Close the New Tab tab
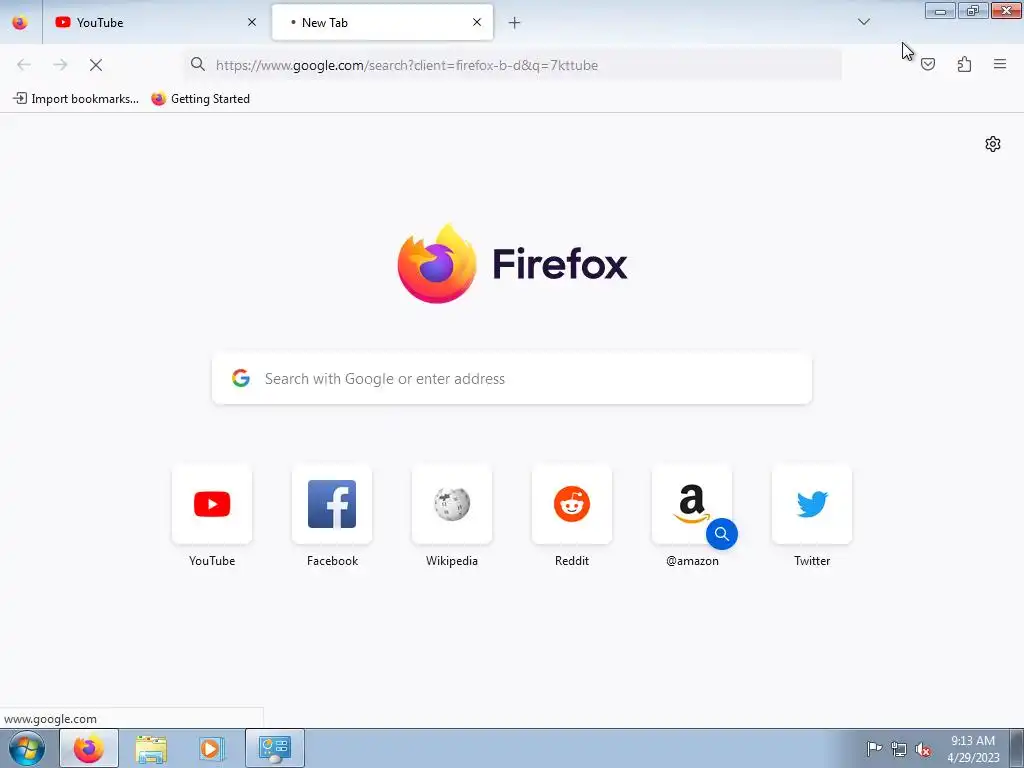Viewport: 1024px width, 768px height. tap(477, 22)
